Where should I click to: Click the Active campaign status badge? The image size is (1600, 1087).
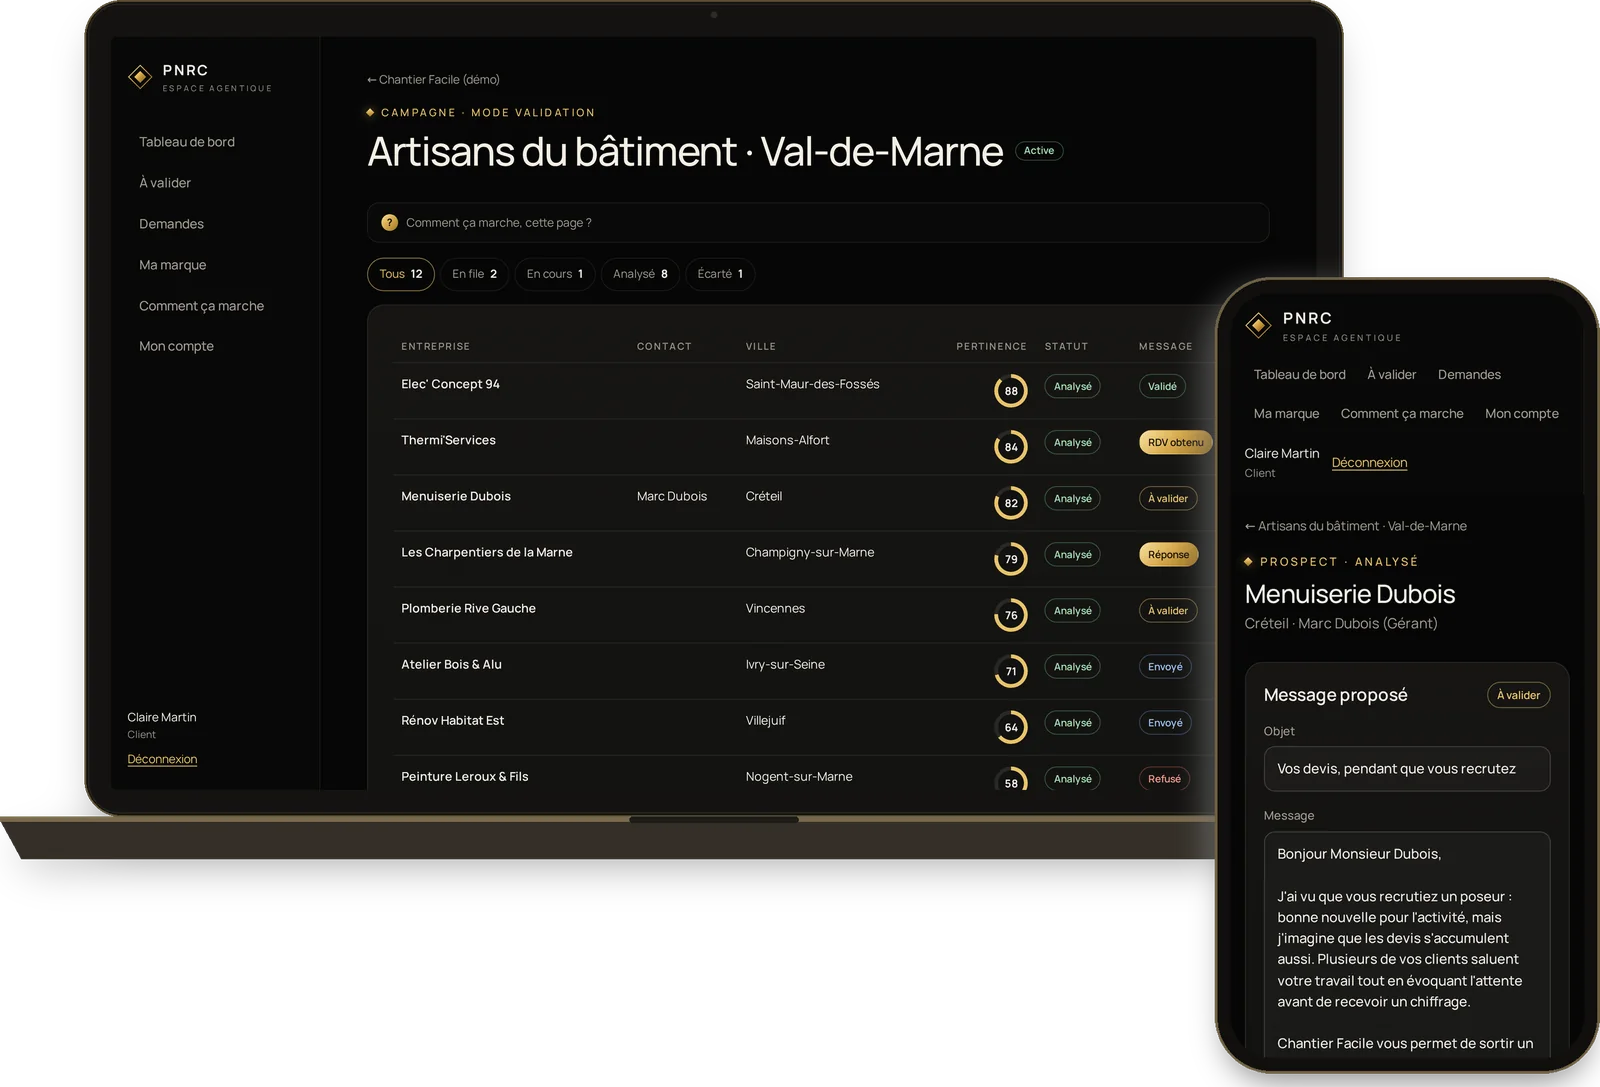coord(1039,151)
